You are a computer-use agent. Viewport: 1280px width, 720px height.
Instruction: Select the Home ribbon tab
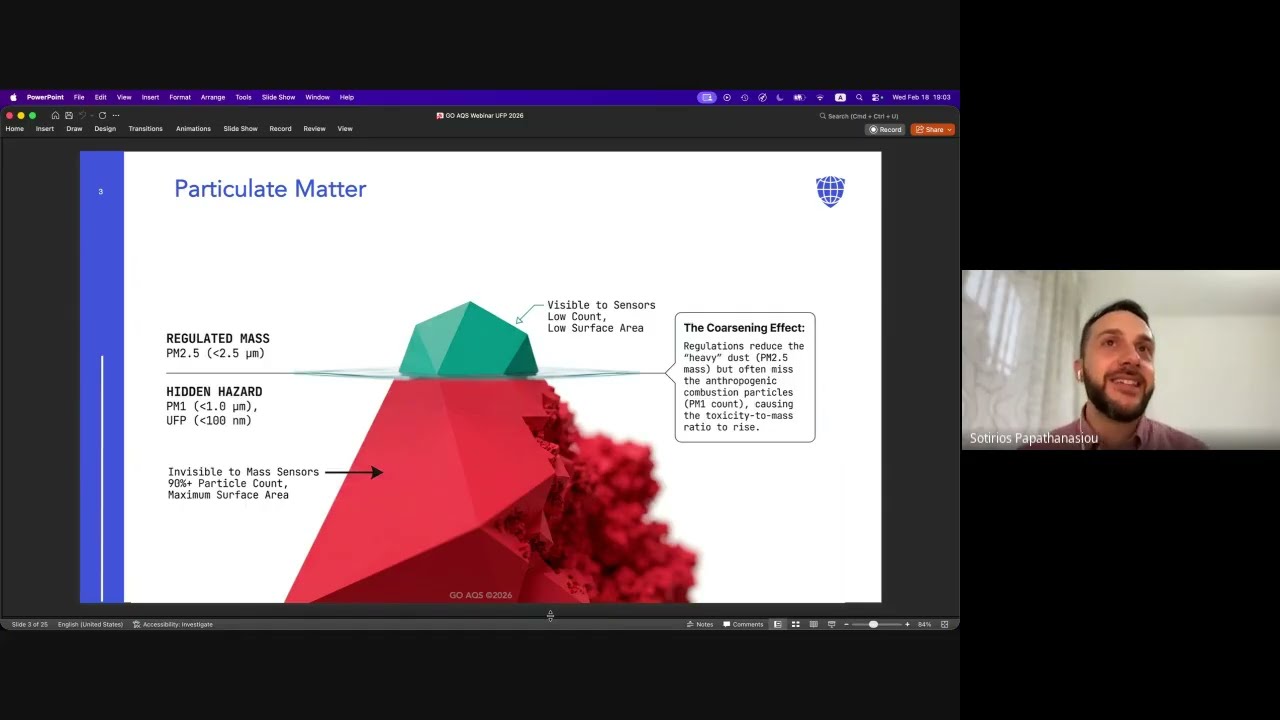tap(15, 129)
